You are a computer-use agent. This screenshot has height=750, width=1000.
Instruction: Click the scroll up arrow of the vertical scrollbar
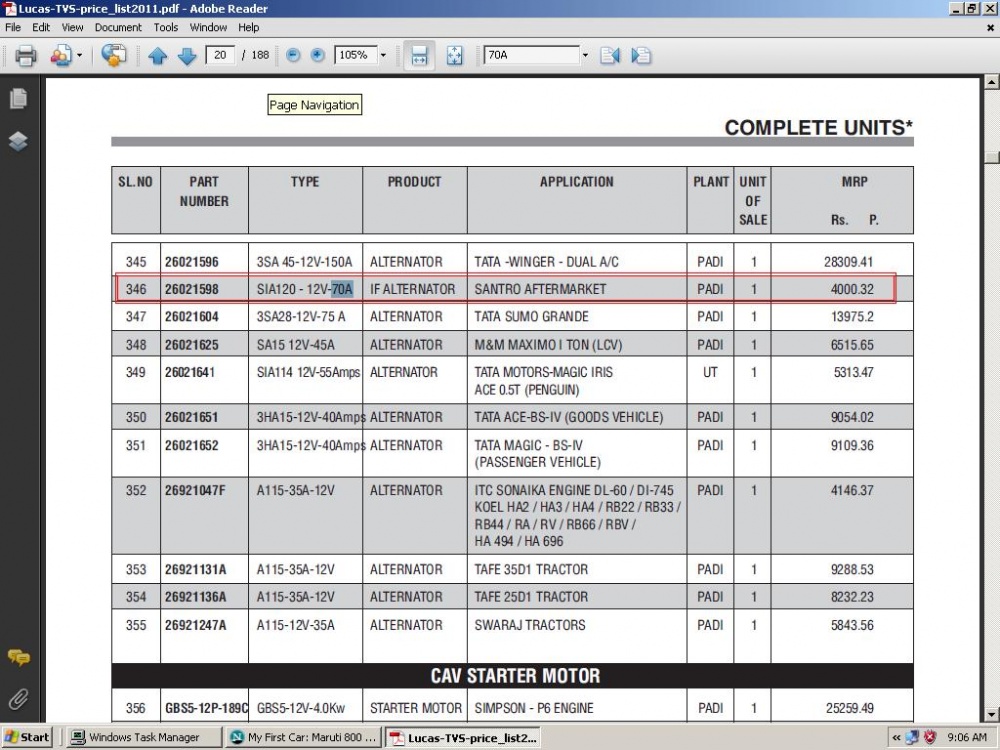coord(992,82)
